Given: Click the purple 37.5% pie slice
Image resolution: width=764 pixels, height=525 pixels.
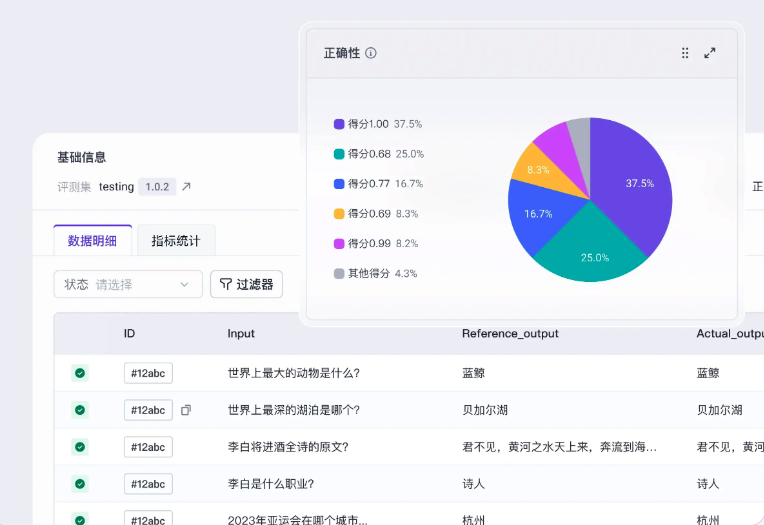Looking at the screenshot, I should click(x=635, y=185).
